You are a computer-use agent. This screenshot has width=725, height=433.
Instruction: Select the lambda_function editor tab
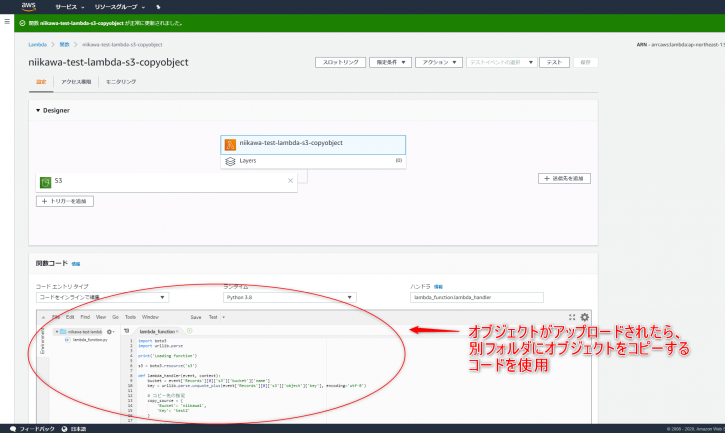pyautogui.click(x=157, y=331)
